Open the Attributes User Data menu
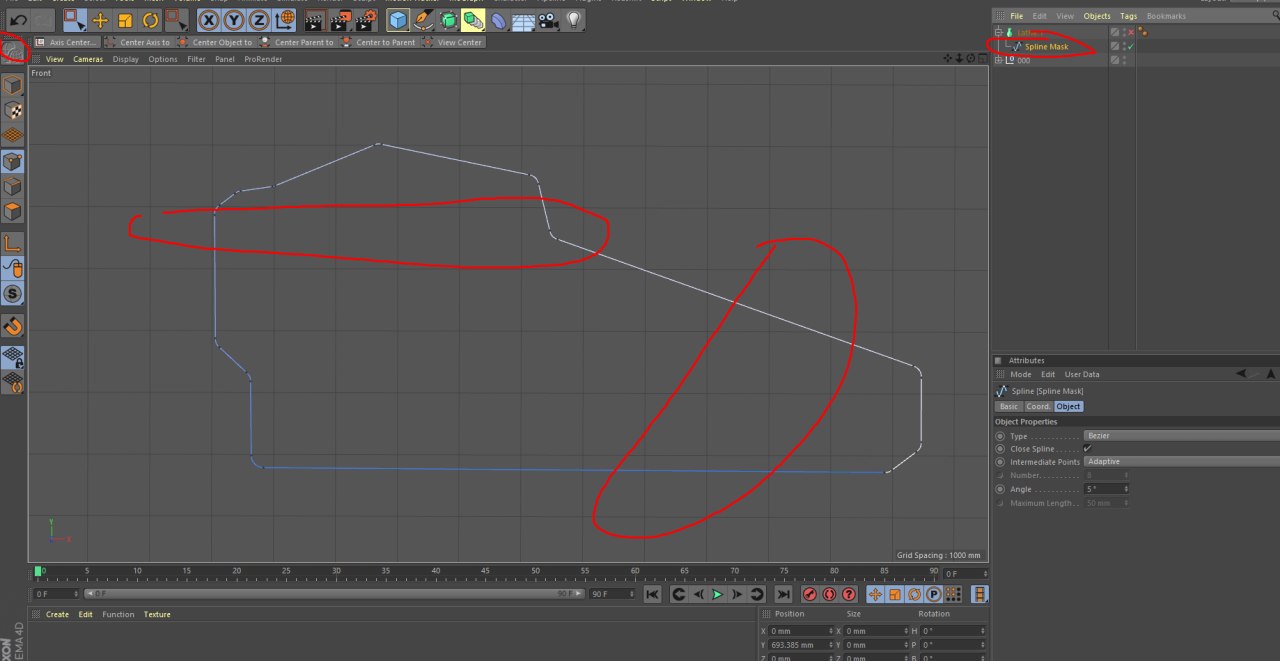The width and height of the screenshot is (1280, 661). [x=1081, y=374]
